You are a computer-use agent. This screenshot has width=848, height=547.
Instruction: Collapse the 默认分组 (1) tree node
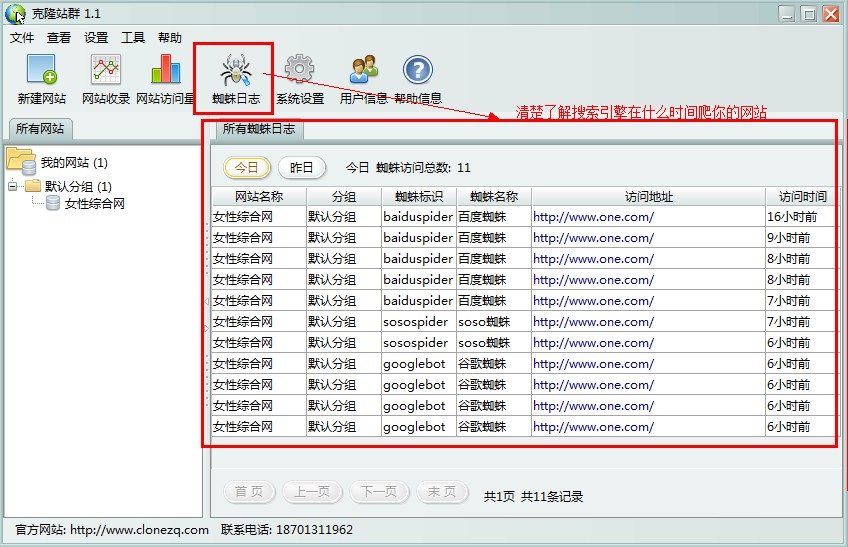coord(12,186)
